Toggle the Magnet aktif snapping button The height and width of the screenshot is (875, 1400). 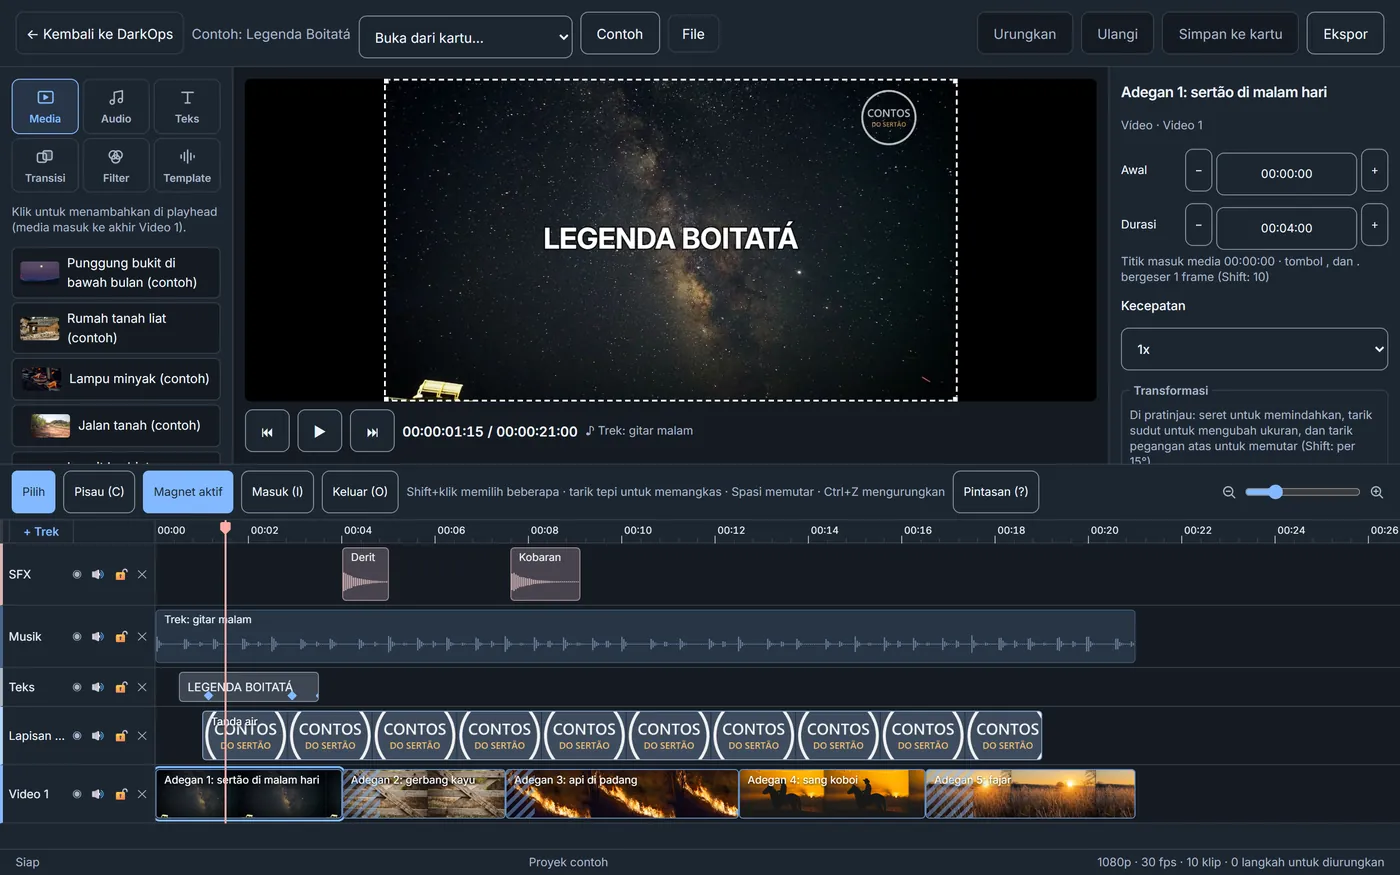(x=188, y=492)
